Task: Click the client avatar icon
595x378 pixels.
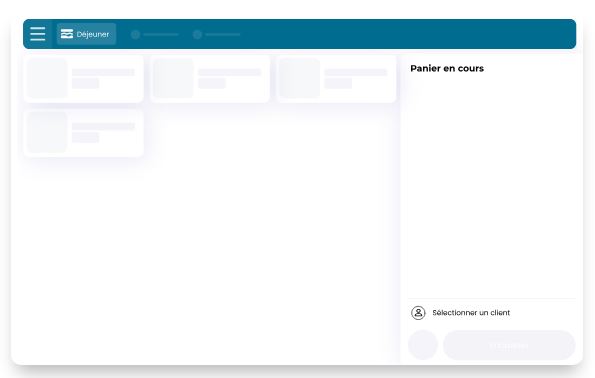Action: 418,313
